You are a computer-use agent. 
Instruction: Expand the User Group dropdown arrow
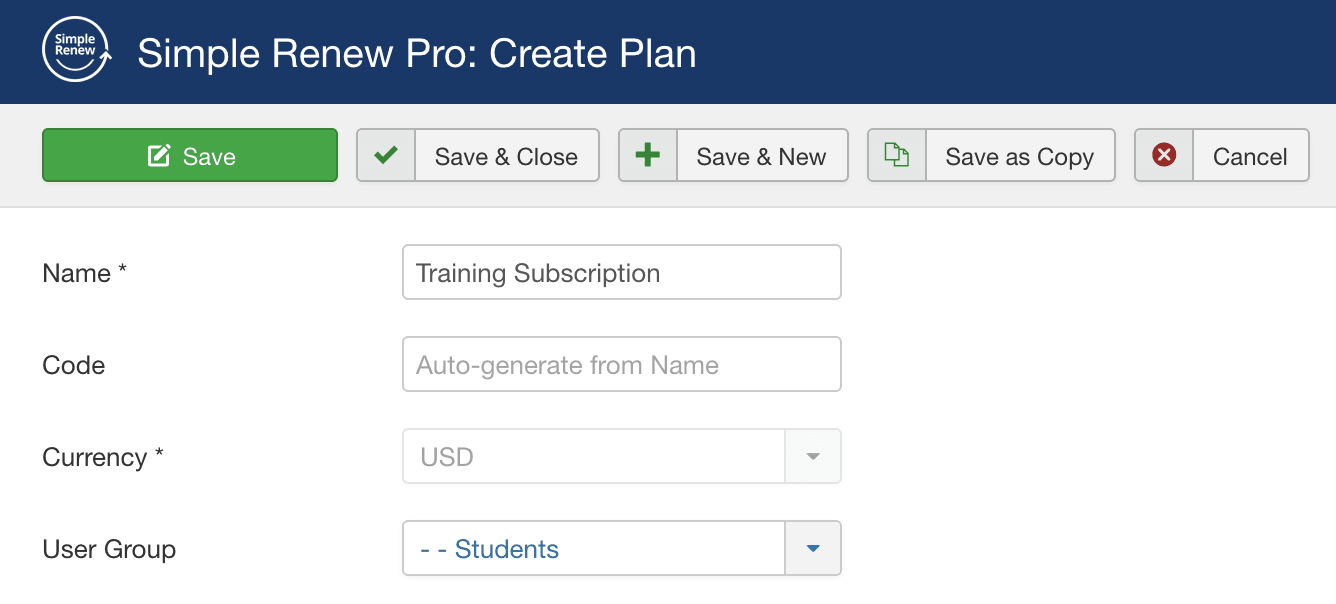(813, 549)
